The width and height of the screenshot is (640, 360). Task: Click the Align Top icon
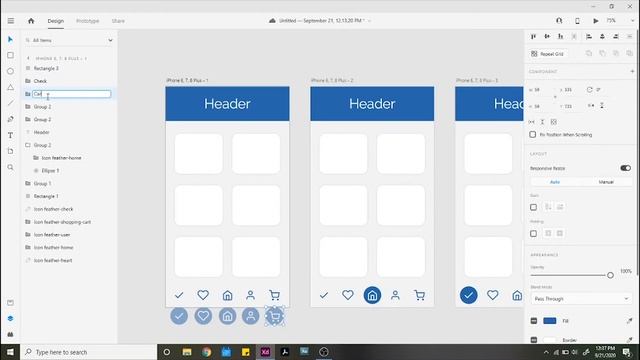(x=533, y=36)
